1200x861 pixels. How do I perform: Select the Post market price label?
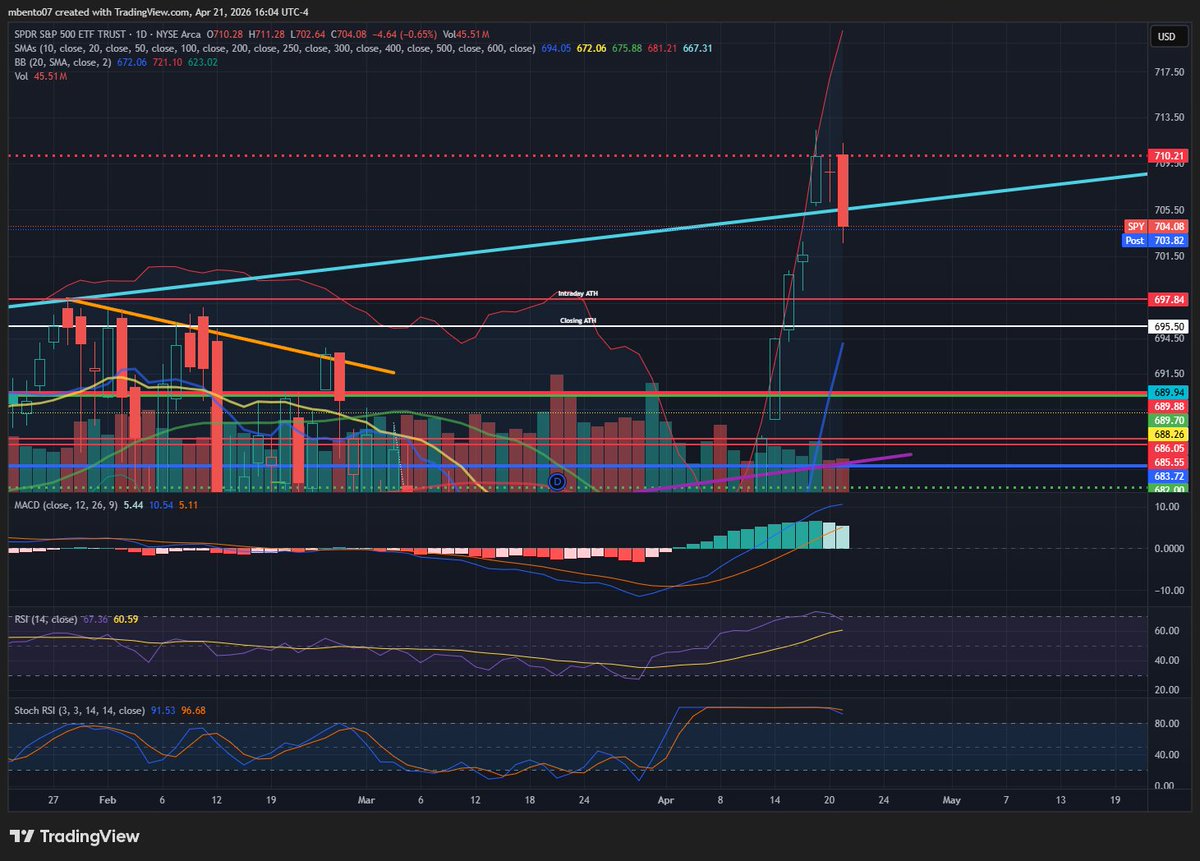tap(1134, 240)
